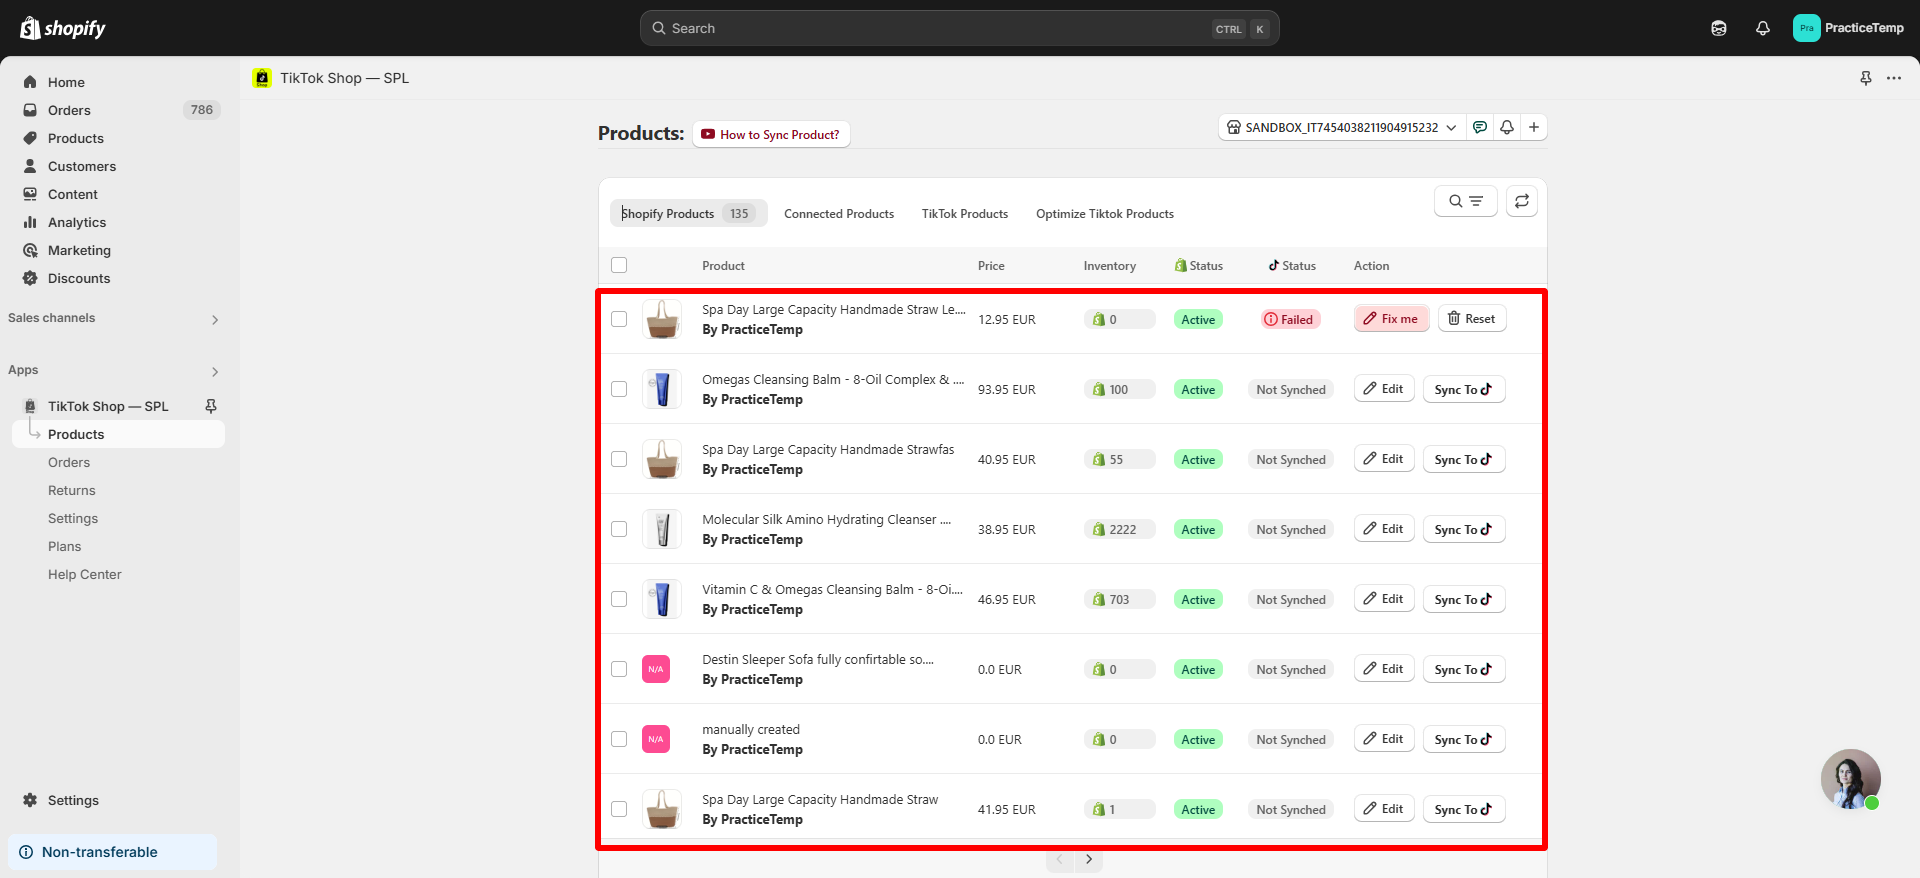Open the three-dot app menu

pyautogui.click(x=1894, y=78)
